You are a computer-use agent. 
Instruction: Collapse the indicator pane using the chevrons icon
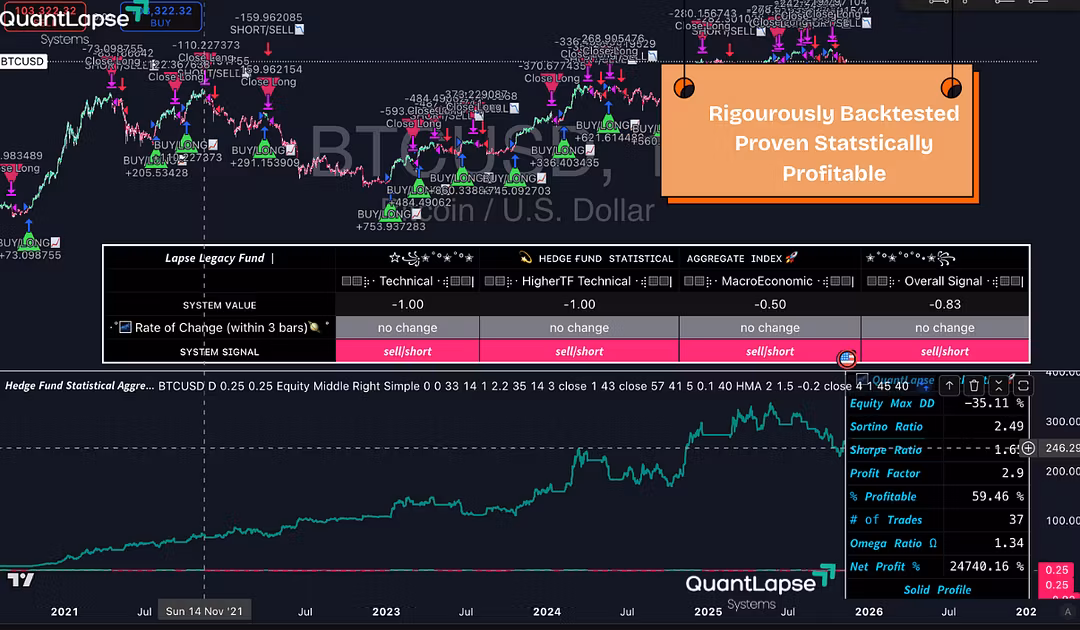(x=1000, y=385)
